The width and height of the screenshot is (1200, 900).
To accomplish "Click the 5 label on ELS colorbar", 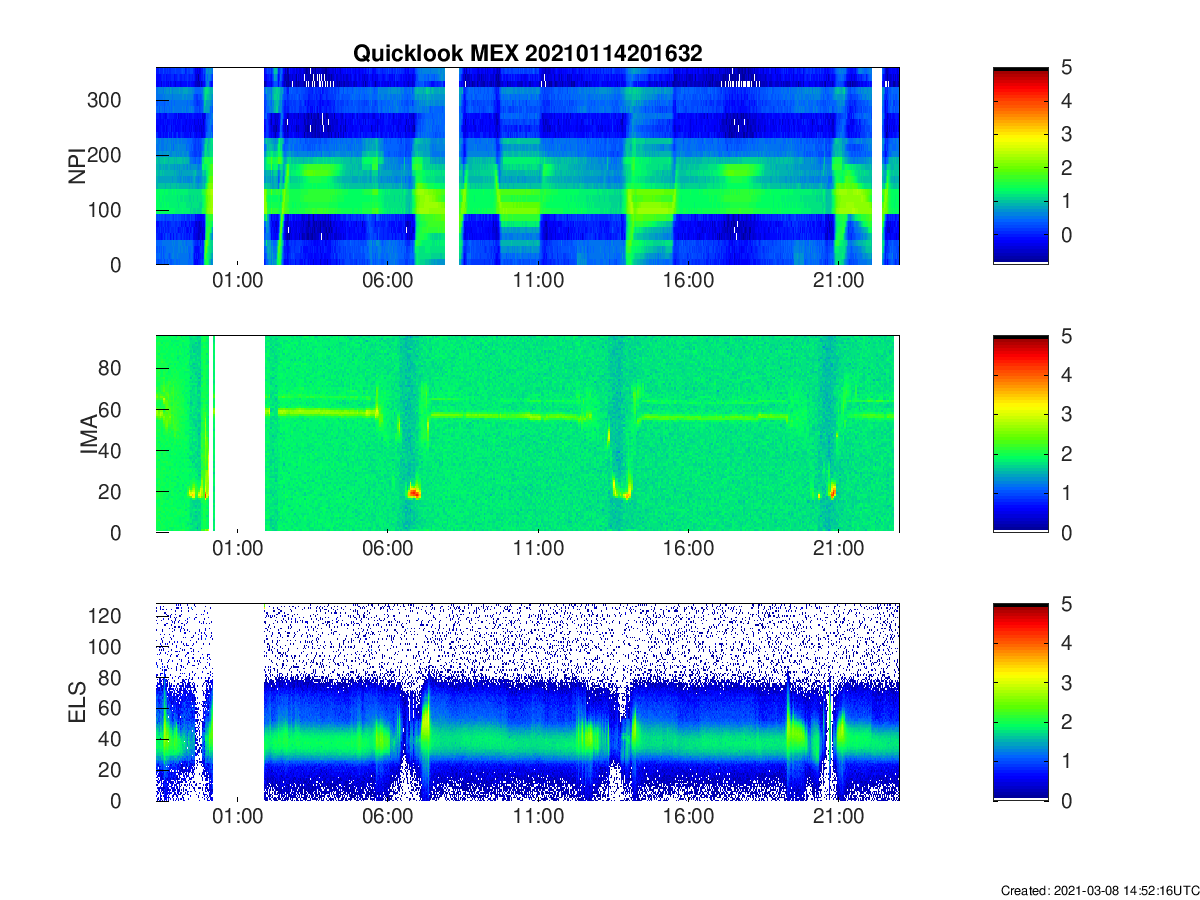I will pos(1066,604).
